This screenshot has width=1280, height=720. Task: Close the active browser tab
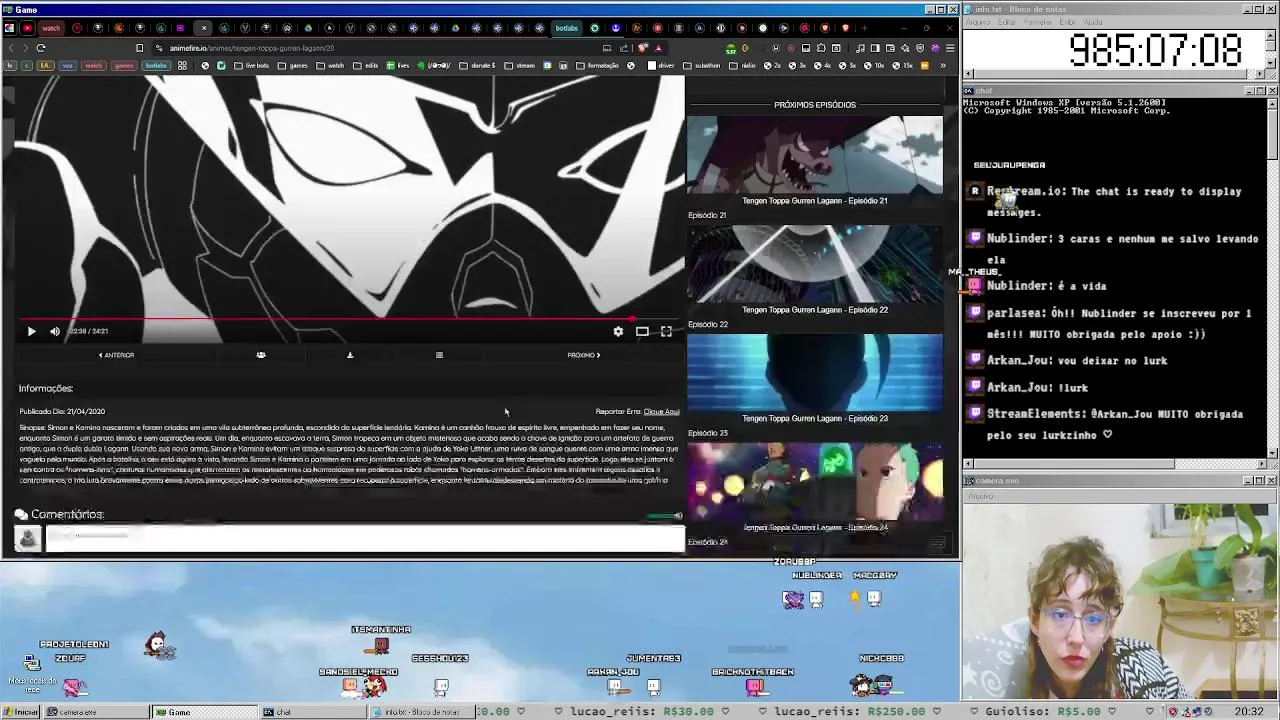tap(204, 28)
